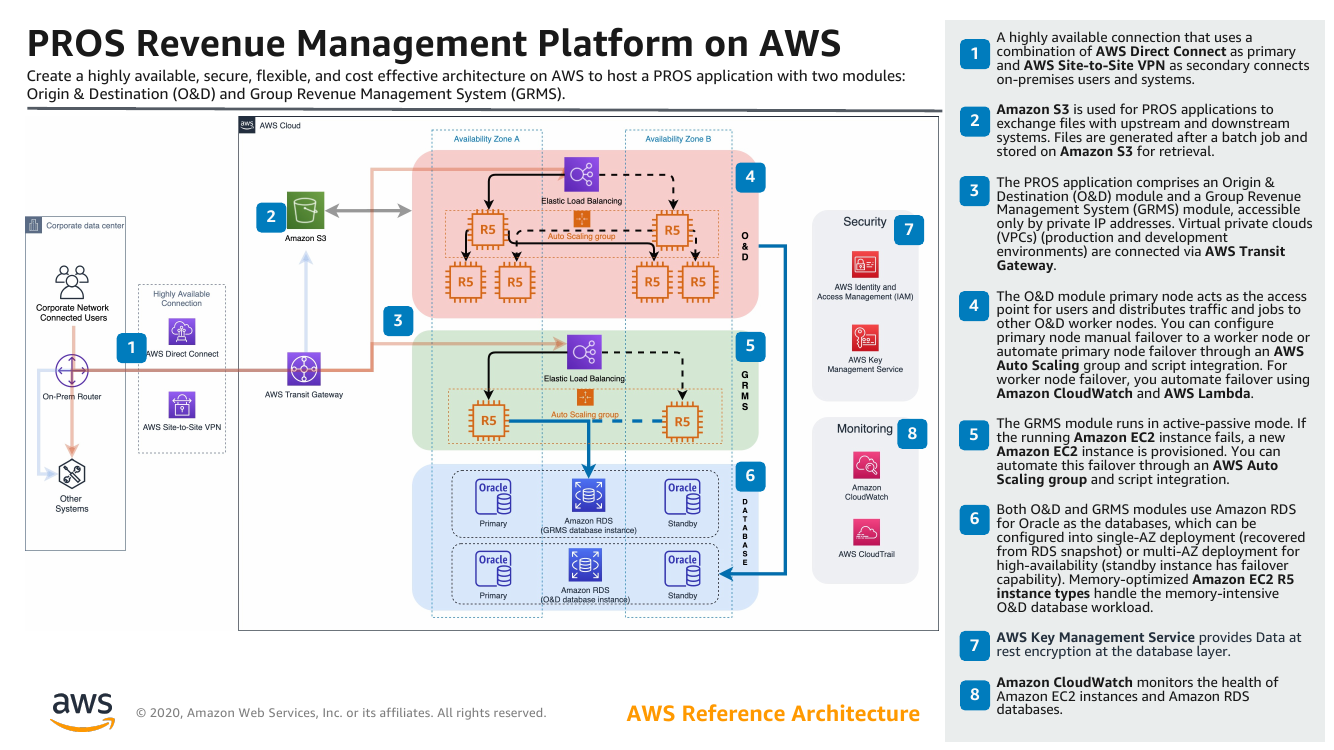The width and height of the screenshot is (1334, 750).
Task: Click the AWS Identity and Access Management icon
Action: (x=865, y=264)
